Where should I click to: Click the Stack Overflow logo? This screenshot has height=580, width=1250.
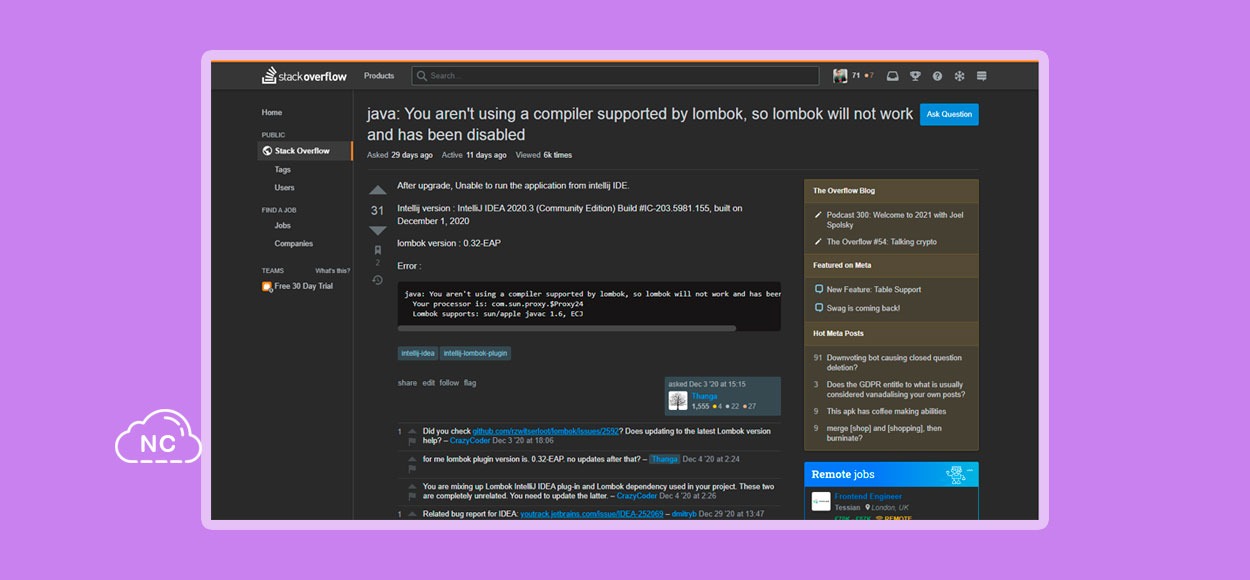click(303, 76)
